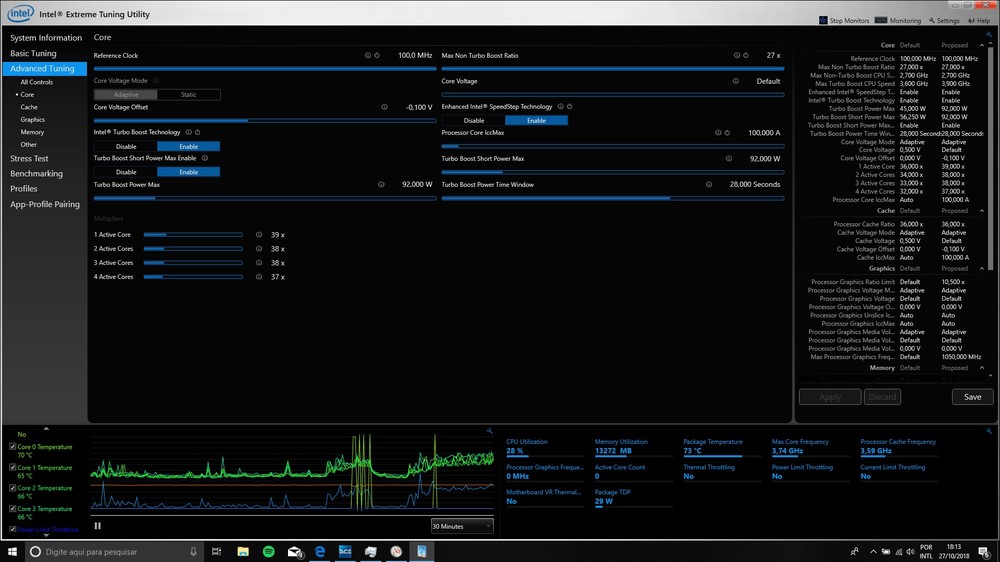Disable Intel Turbo Boost Technology

[x=126, y=146]
